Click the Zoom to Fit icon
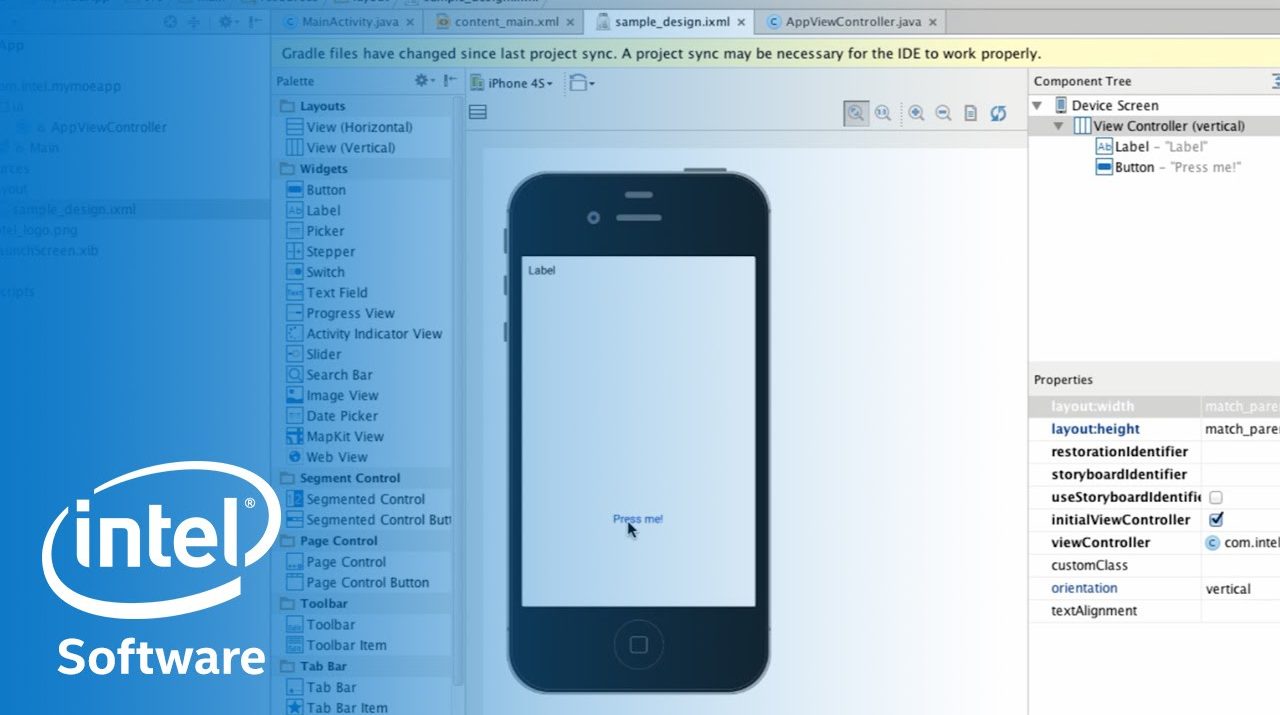Screen dimensions: 1280x715 pyautogui.click(x=855, y=113)
